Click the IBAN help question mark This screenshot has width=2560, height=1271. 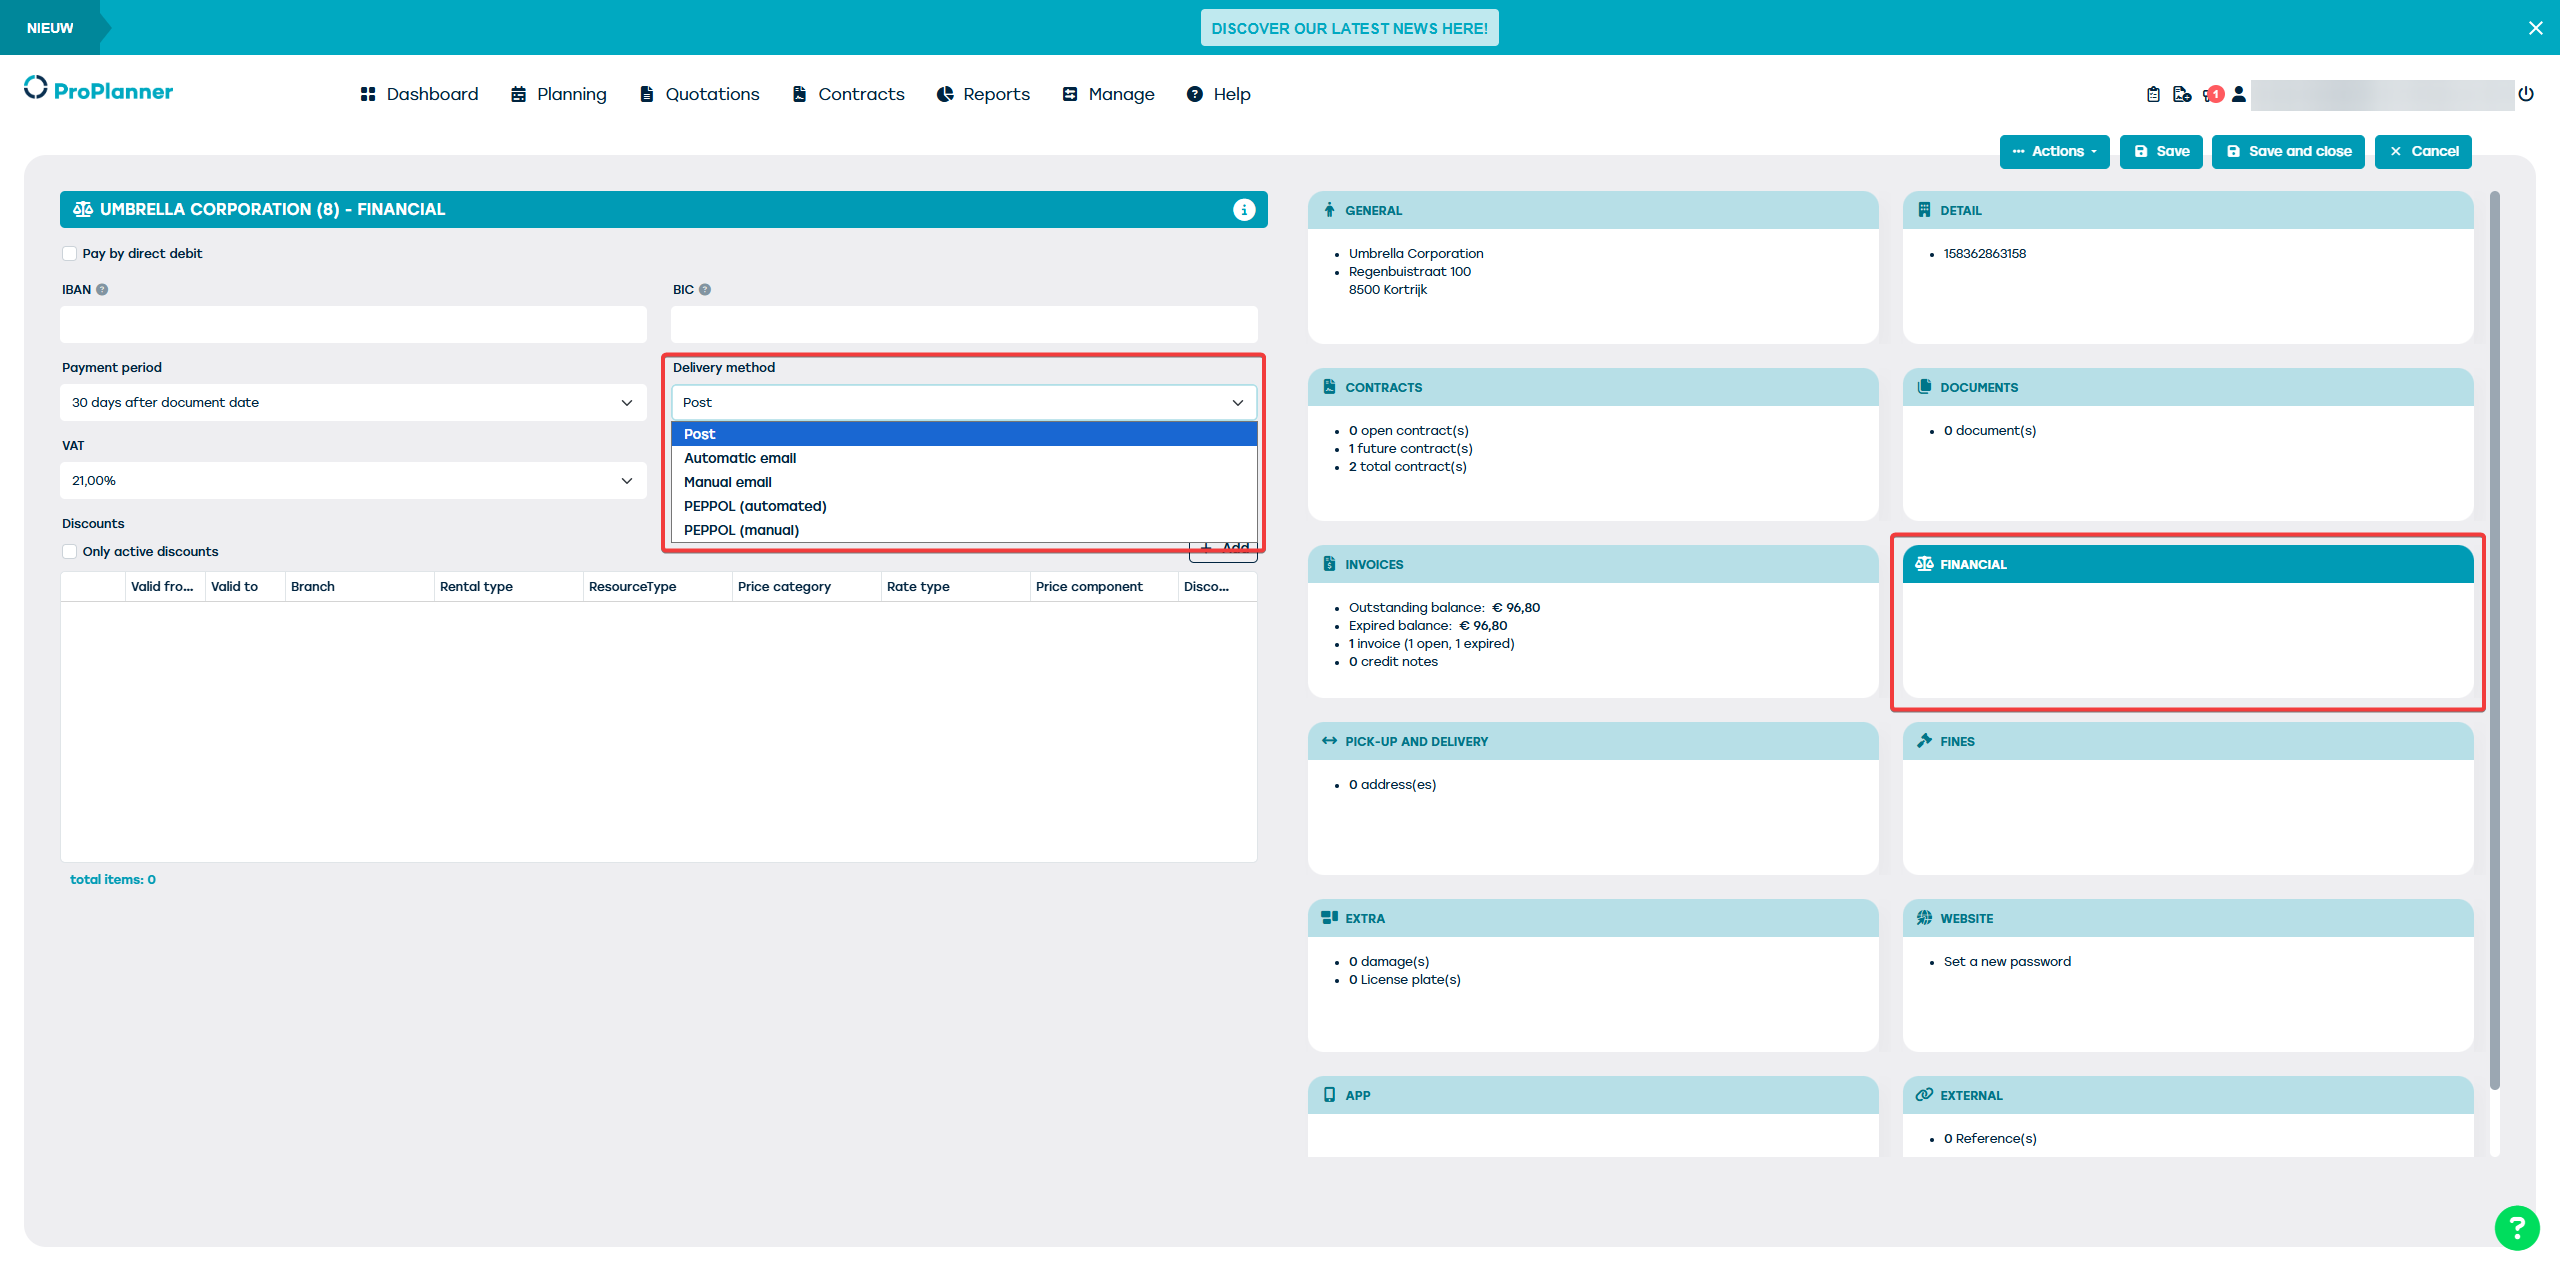(102, 290)
